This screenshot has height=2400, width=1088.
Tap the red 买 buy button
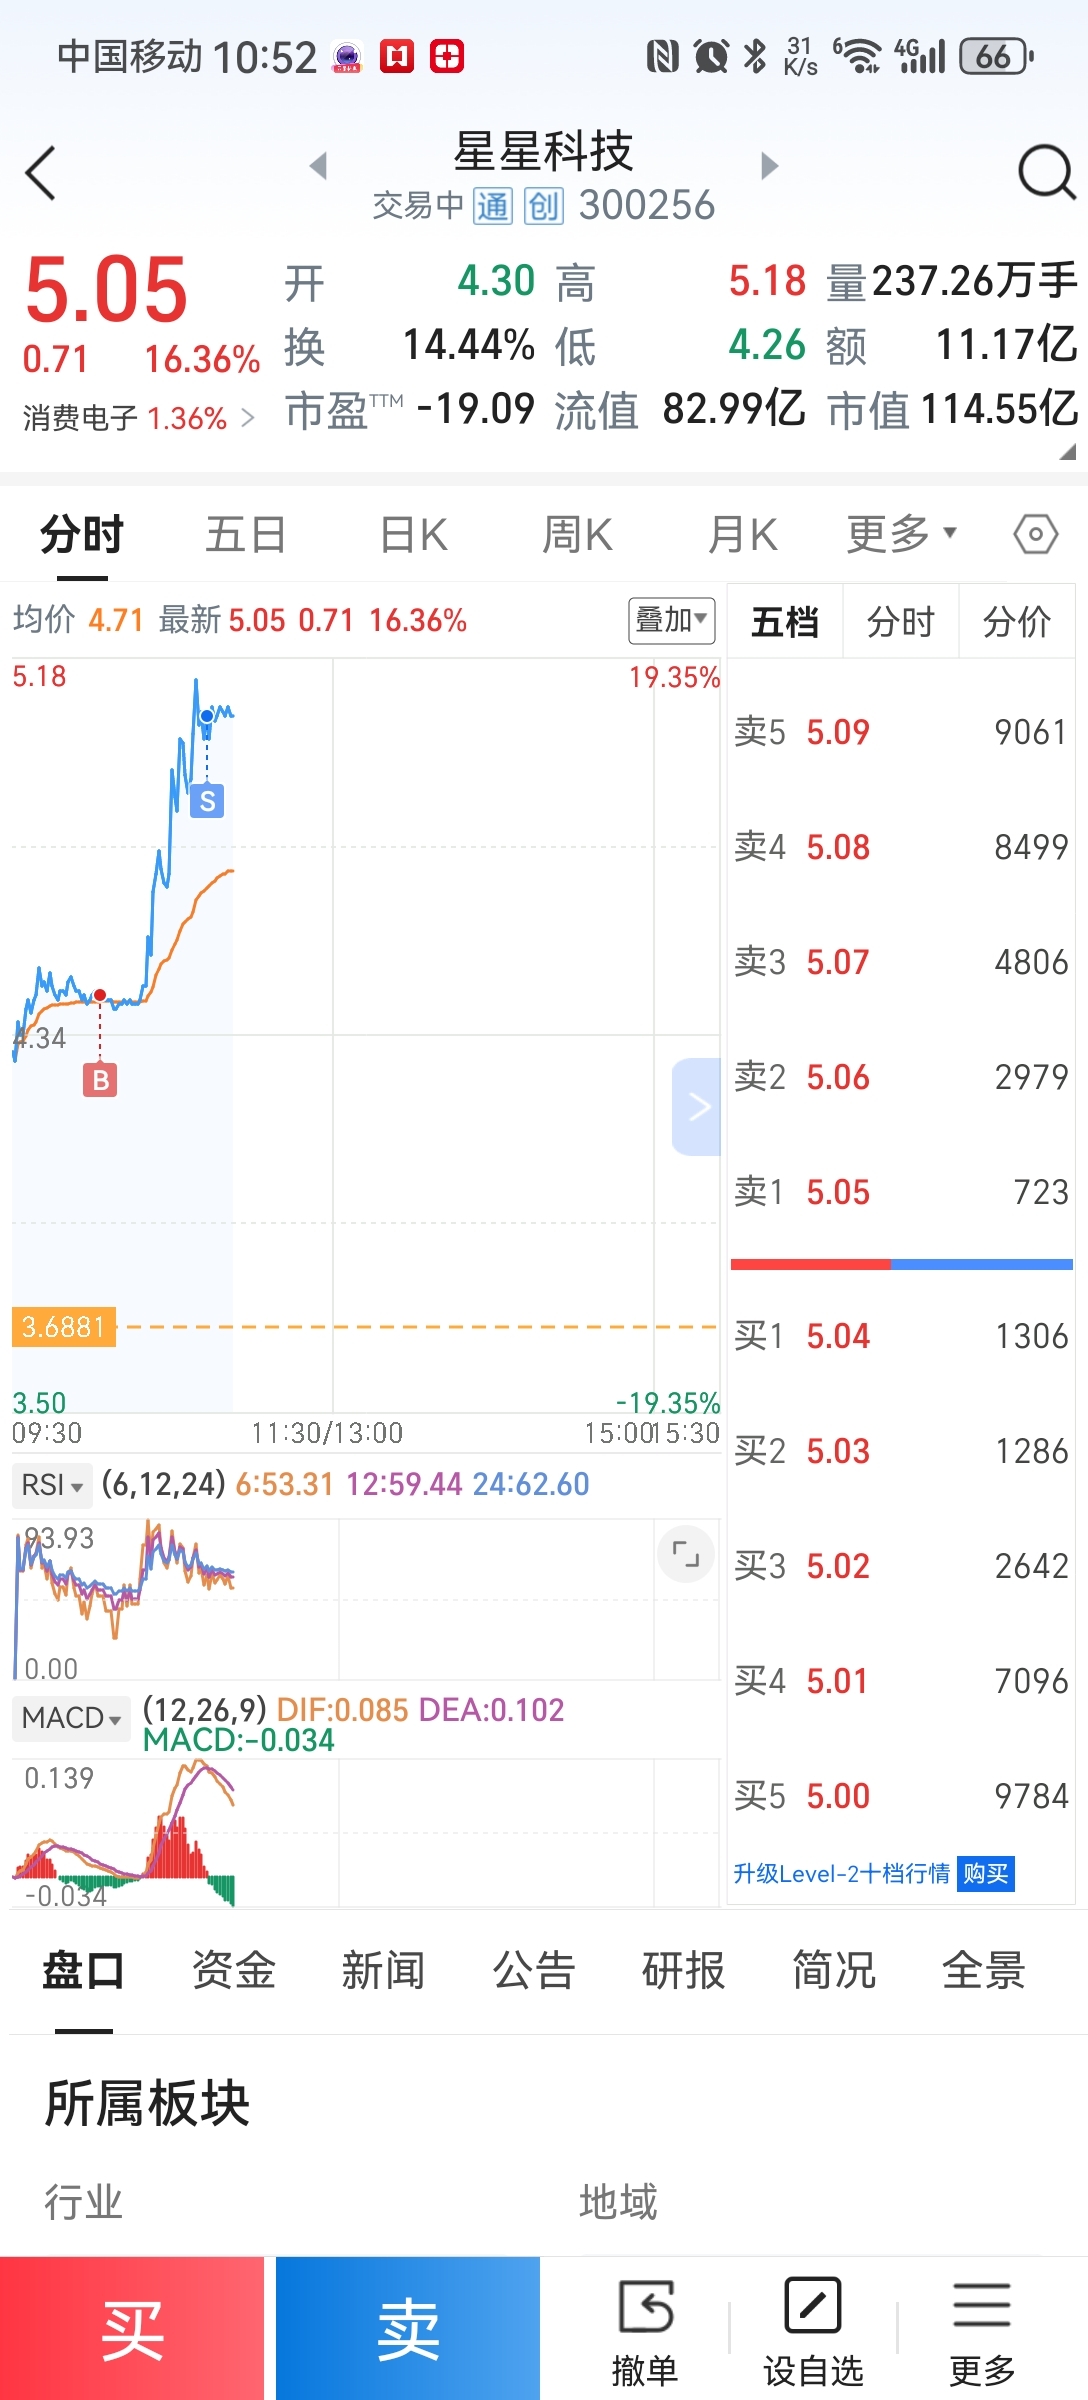pos(132,2328)
